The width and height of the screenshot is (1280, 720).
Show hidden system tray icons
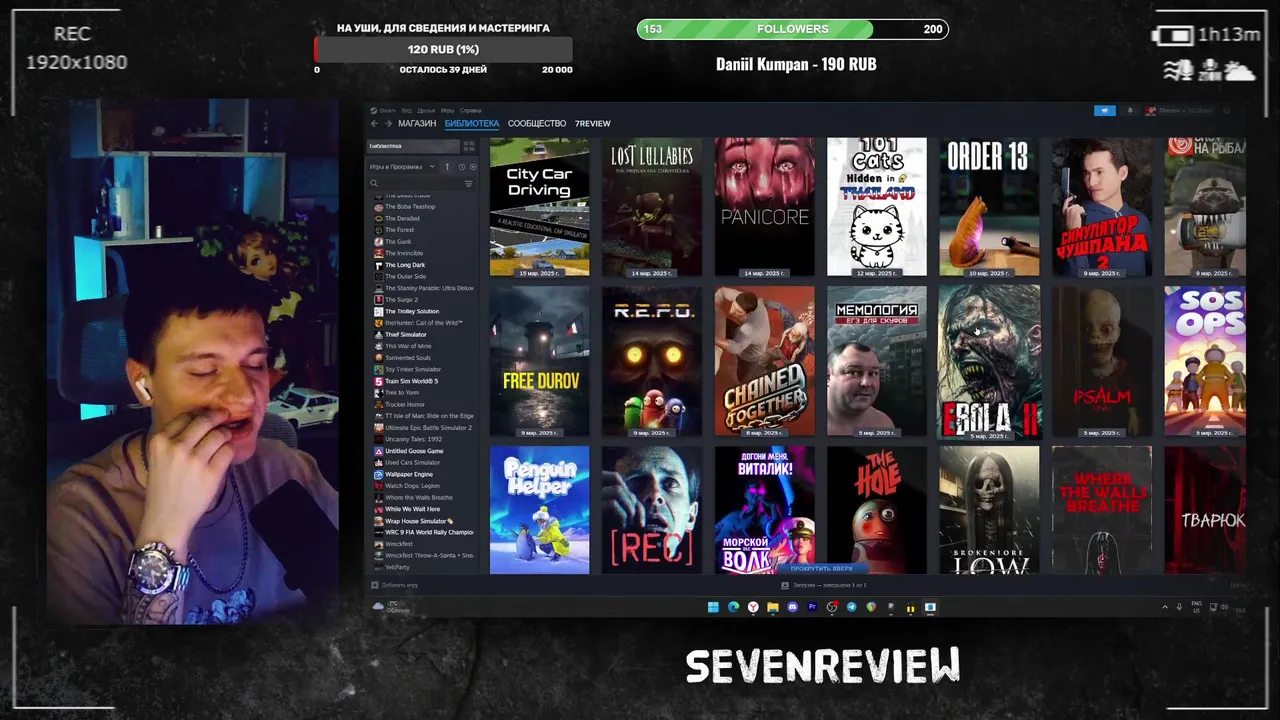1165,607
